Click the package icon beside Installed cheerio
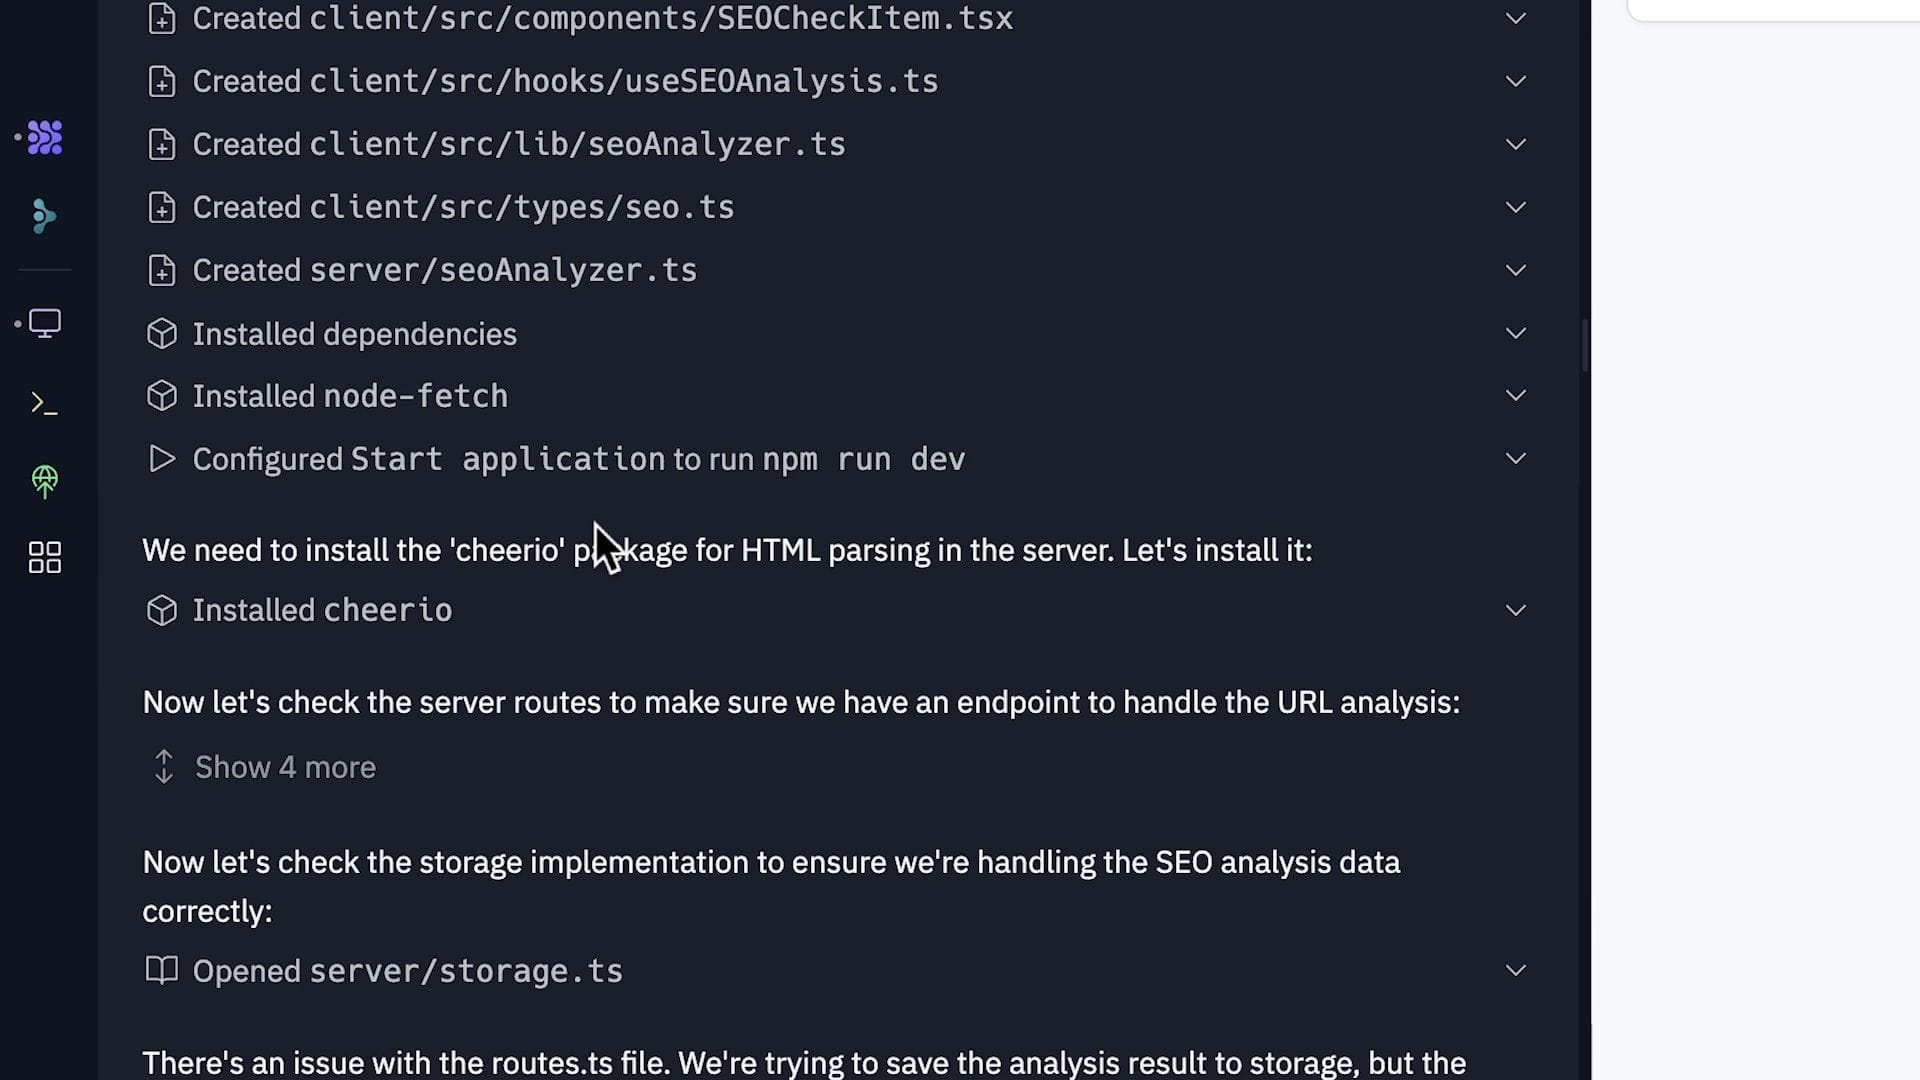The image size is (1920, 1080). pos(162,610)
